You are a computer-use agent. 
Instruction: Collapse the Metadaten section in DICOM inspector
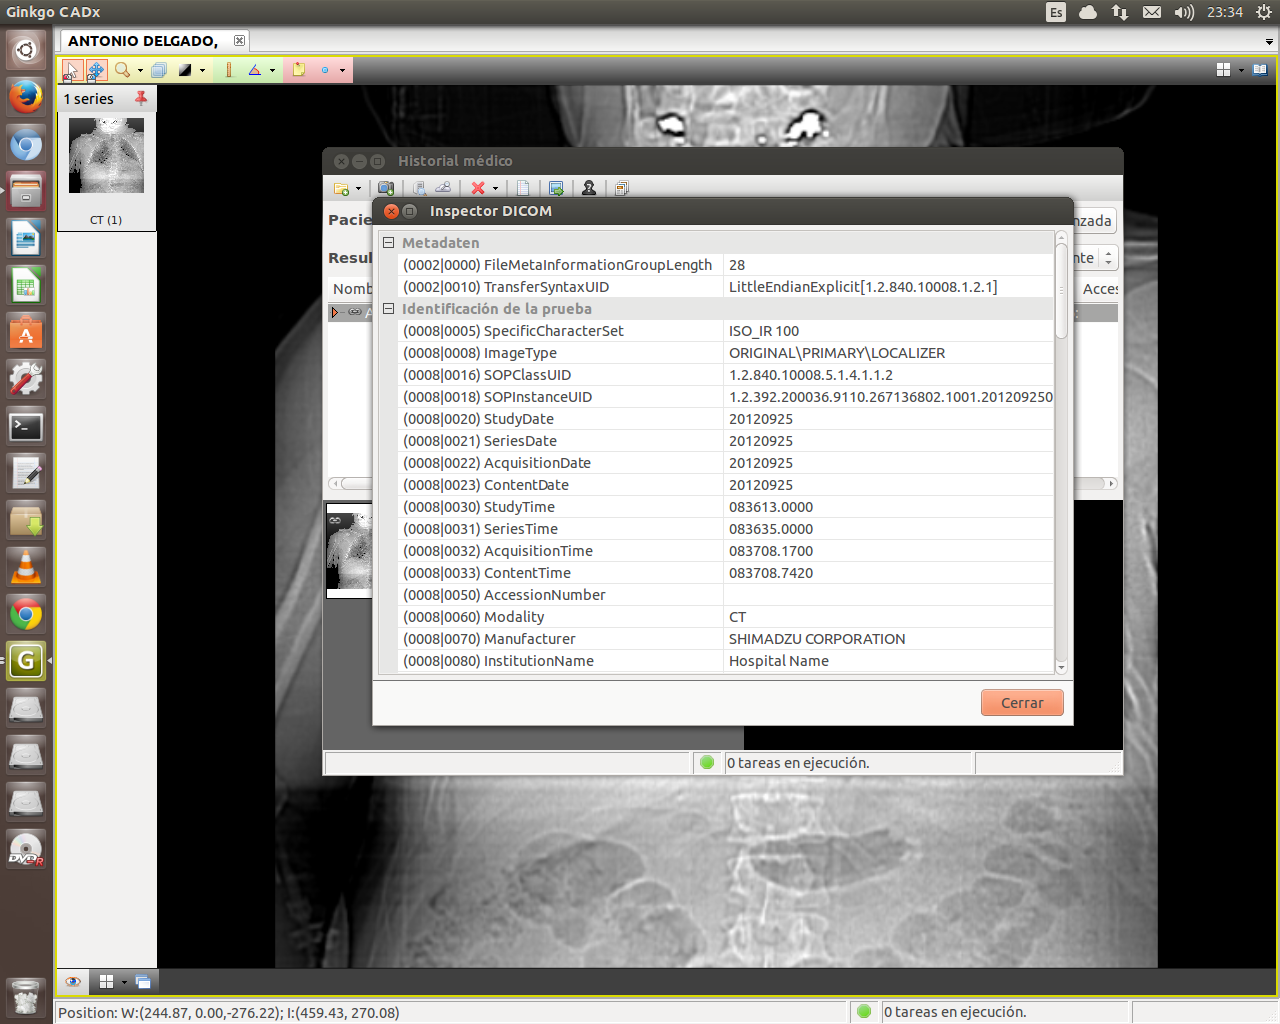click(388, 242)
